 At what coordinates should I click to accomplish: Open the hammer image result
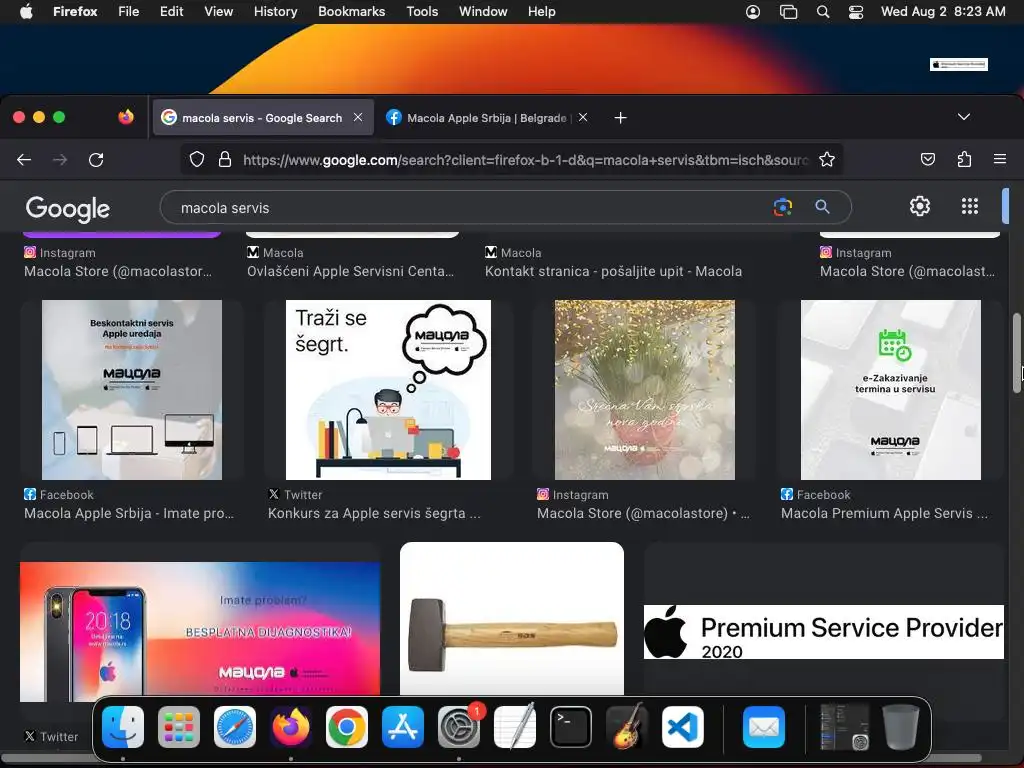click(512, 619)
